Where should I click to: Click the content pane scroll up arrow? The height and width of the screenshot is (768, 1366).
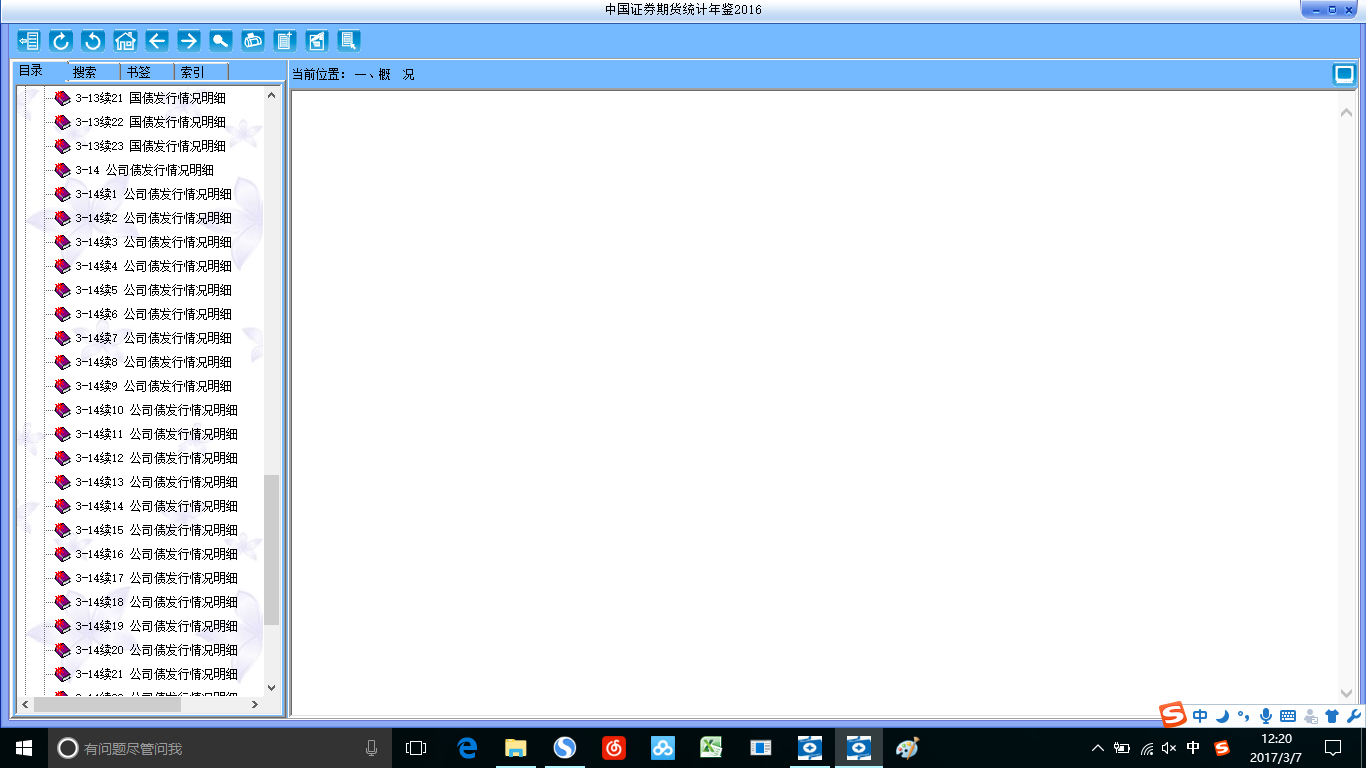[1346, 112]
